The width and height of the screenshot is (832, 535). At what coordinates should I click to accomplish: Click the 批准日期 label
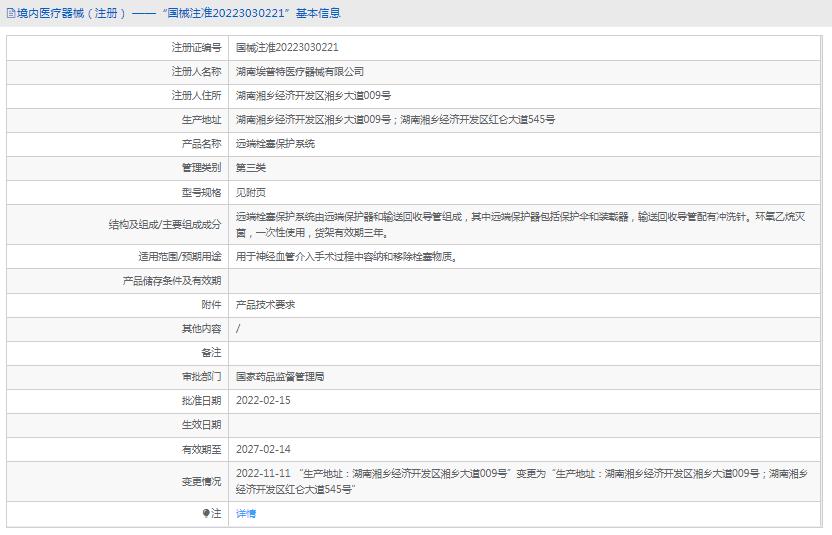point(201,401)
